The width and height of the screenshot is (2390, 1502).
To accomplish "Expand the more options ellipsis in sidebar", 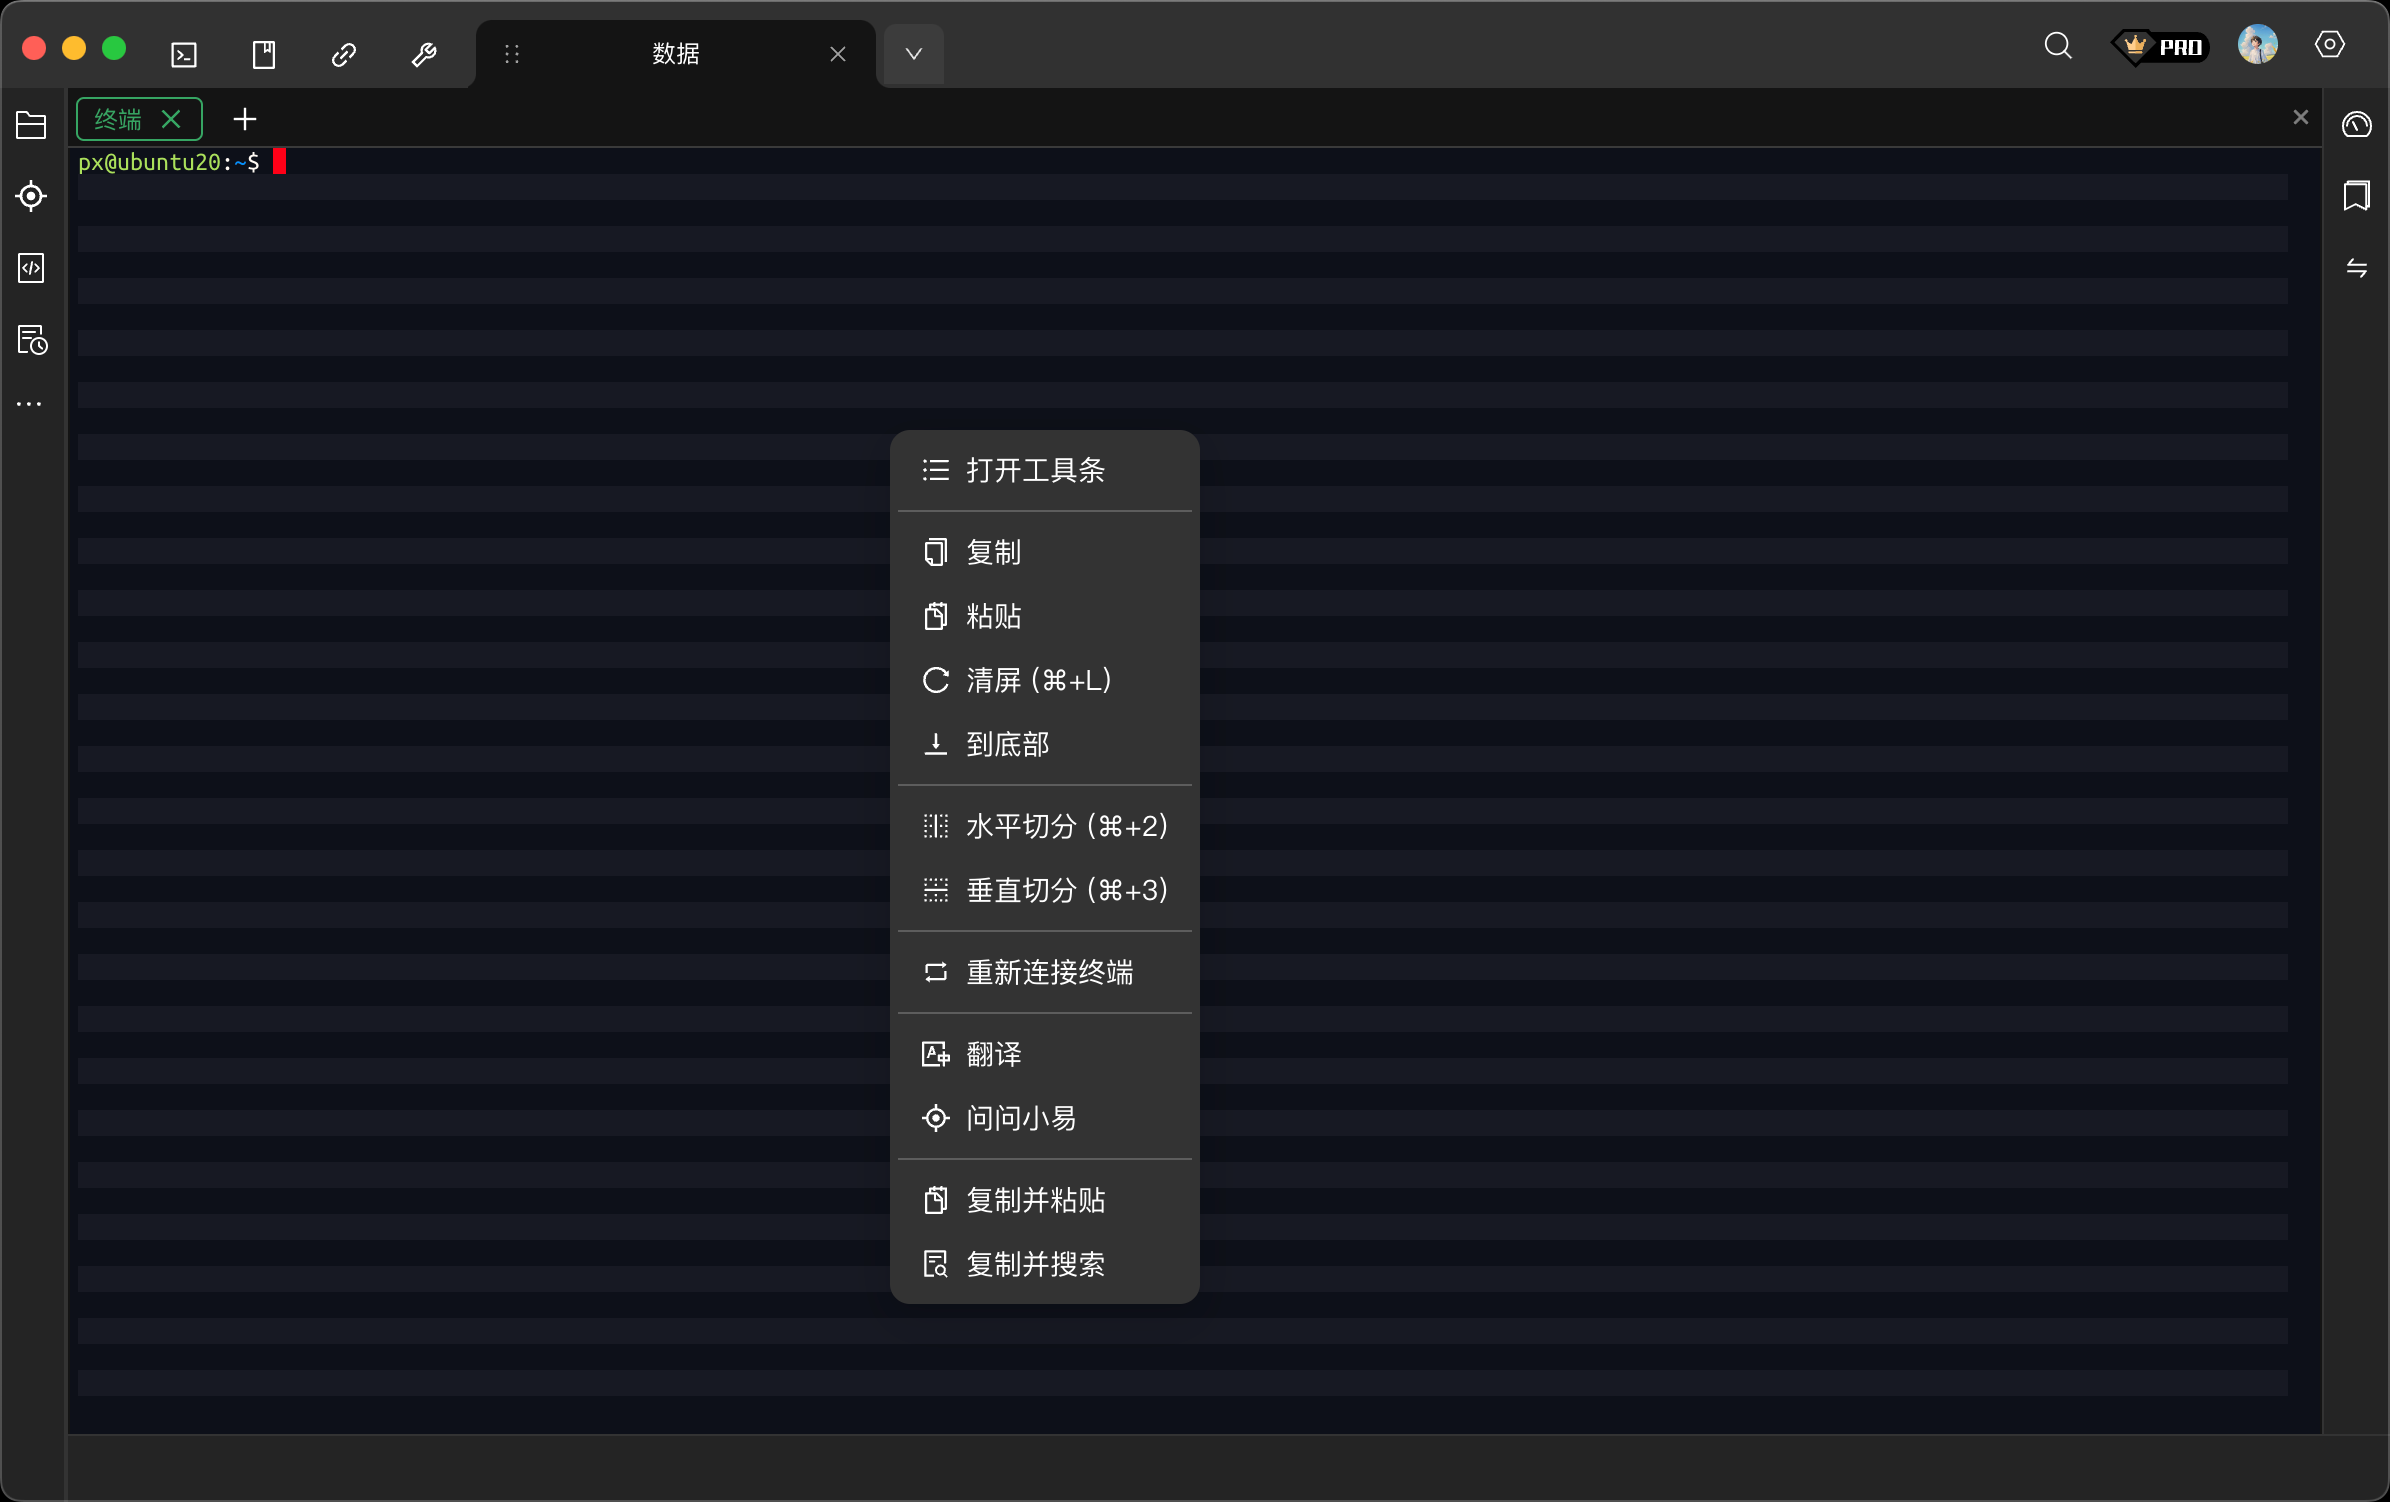I will [29, 404].
